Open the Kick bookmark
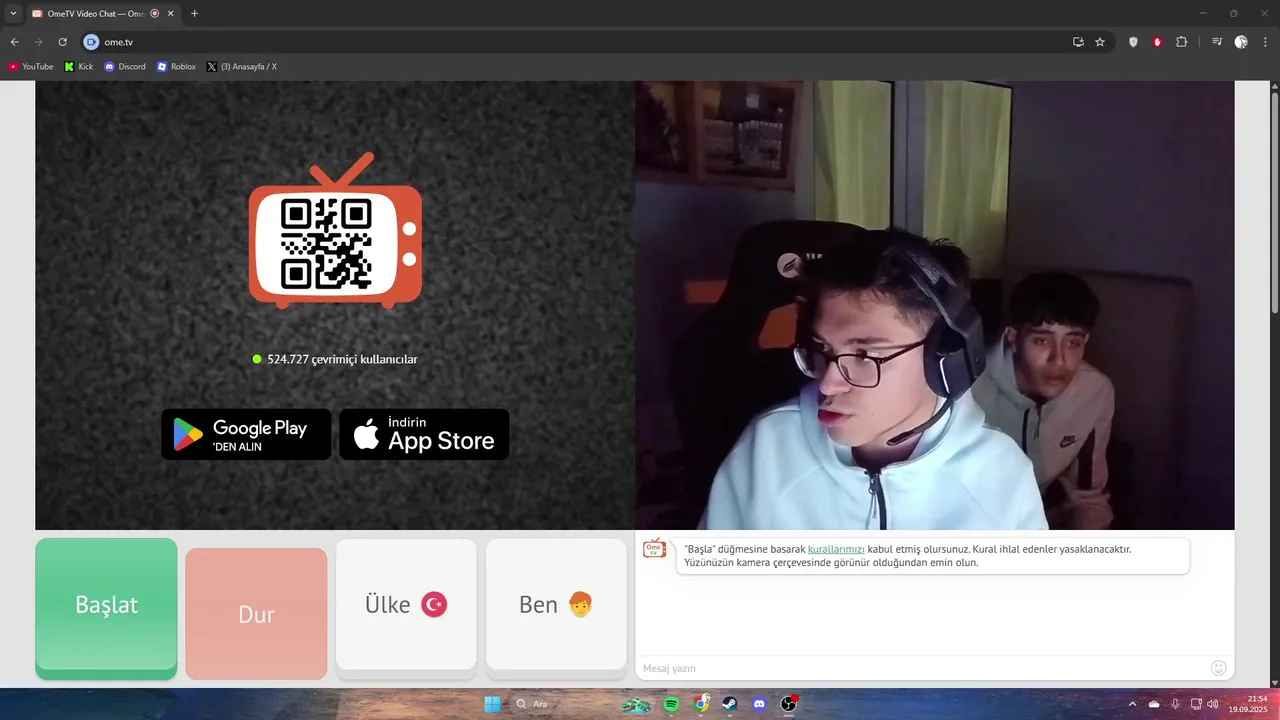The image size is (1280, 720). tap(79, 67)
